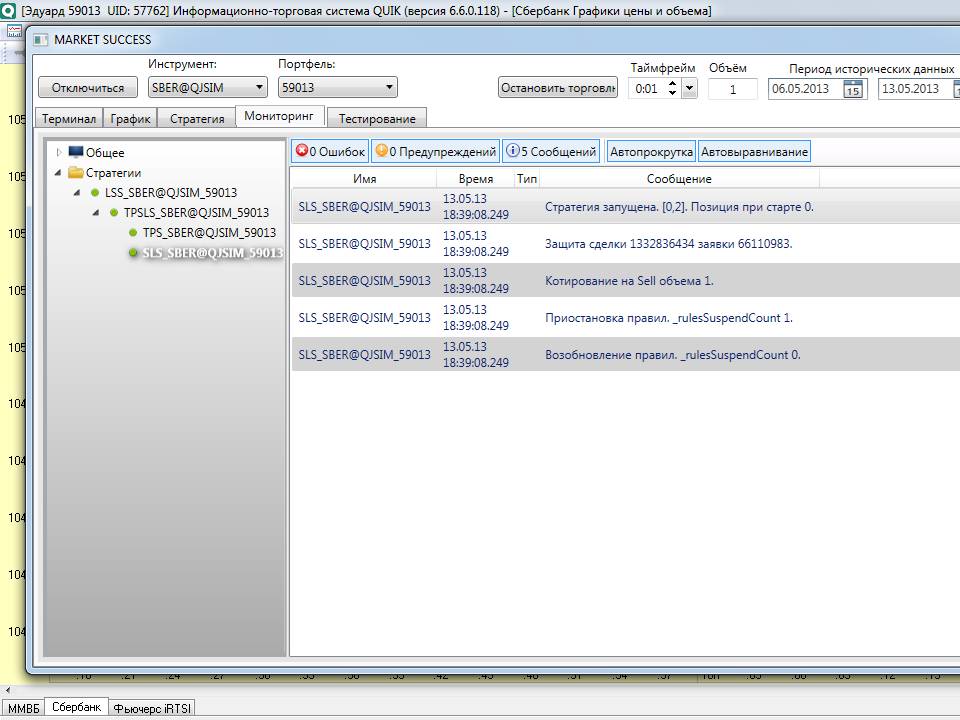The height and width of the screenshot is (720, 960).
Task: Click green status dot of LSS_SBER@QJSIM_59013
Action: tap(95, 193)
